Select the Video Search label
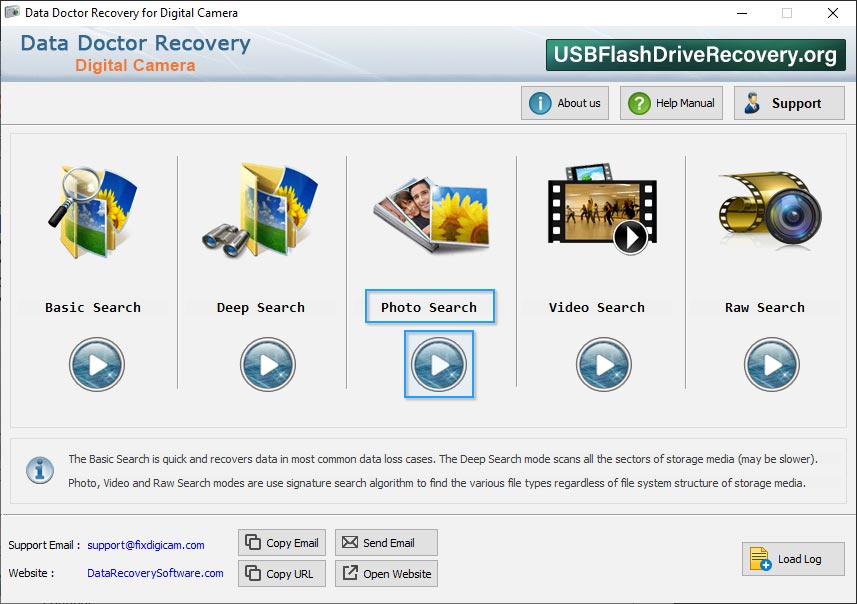The width and height of the screenshot is (857, 604). pyautogui.click(x=597, y=307)
